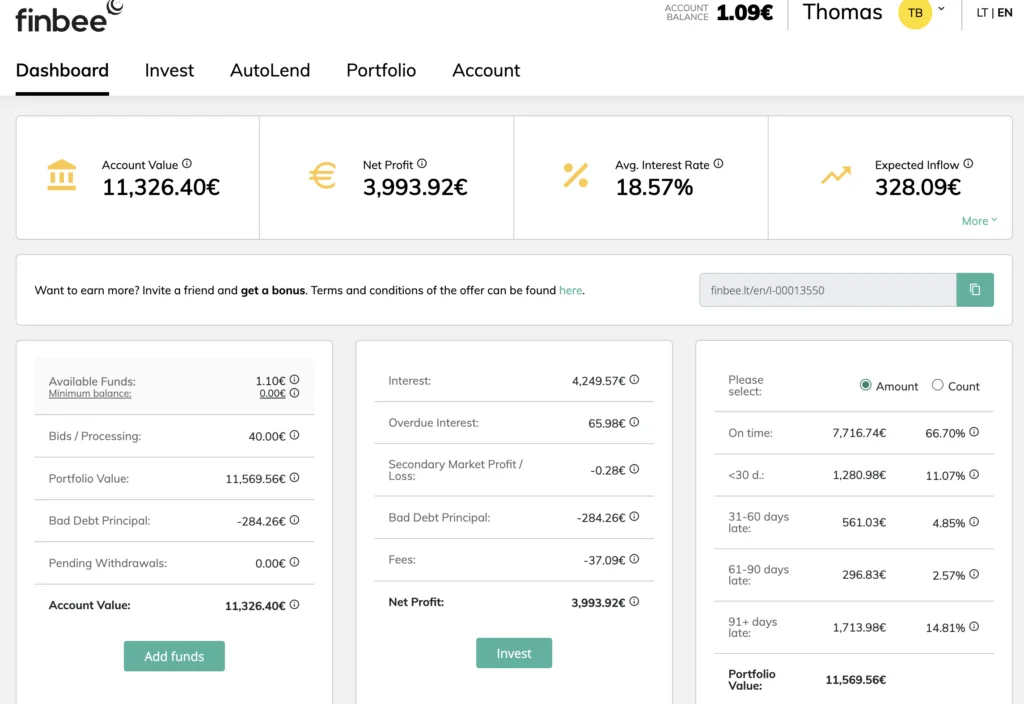Viewport: 1024px width, 704px height.
Task: Expand the More dropdown under Expected Inflow
Action: pos(979,221)
